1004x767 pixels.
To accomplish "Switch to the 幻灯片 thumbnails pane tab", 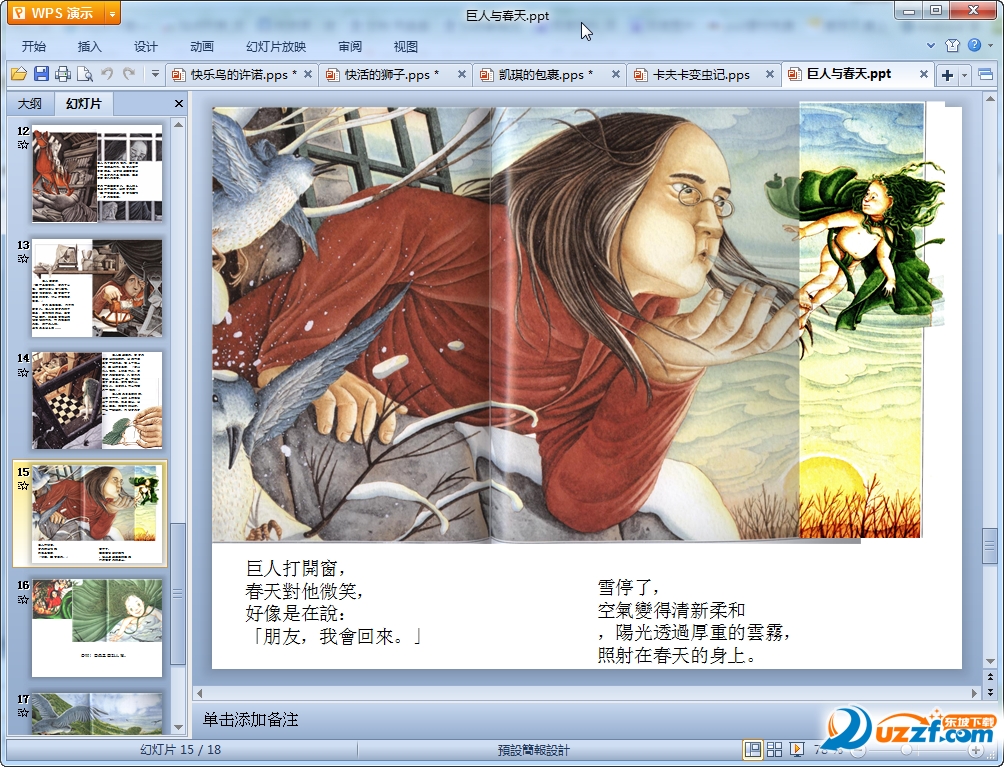I will [x=83, y=104].
